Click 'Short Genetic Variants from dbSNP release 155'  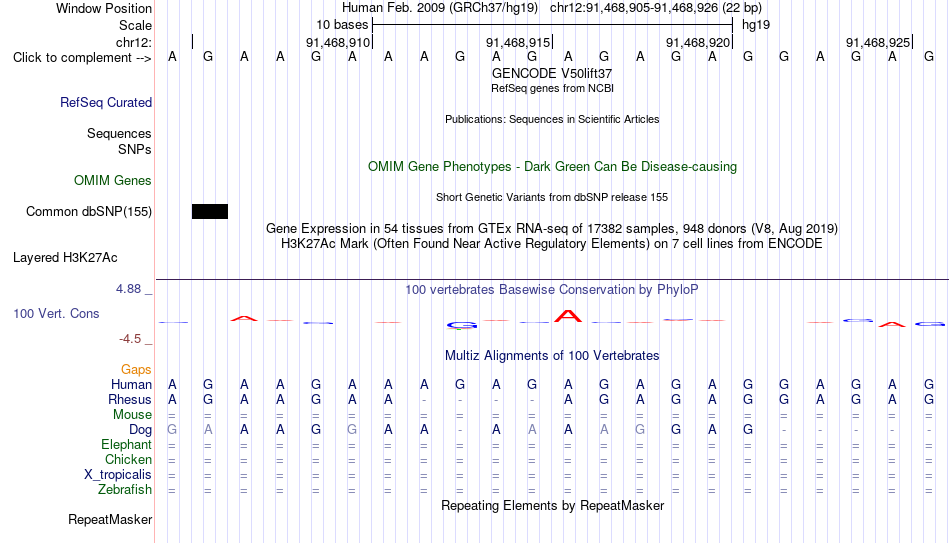[x=552, y=198]
